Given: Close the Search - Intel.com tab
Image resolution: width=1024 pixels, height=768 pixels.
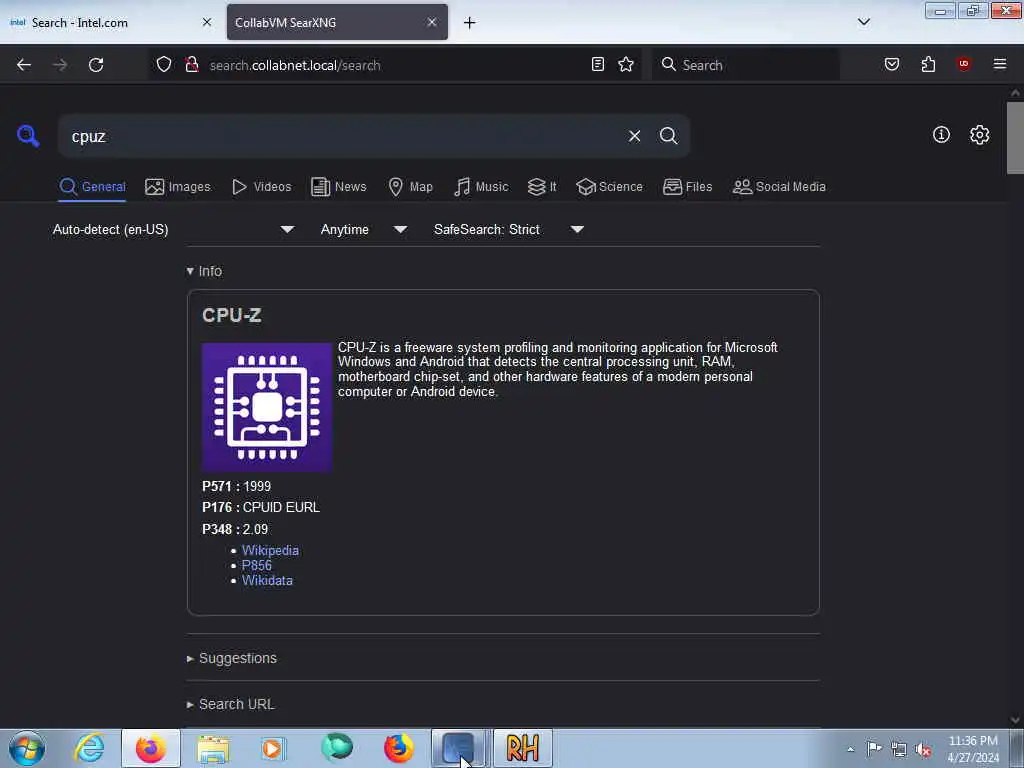Looking at the screenshot, I should coord(207,22).
